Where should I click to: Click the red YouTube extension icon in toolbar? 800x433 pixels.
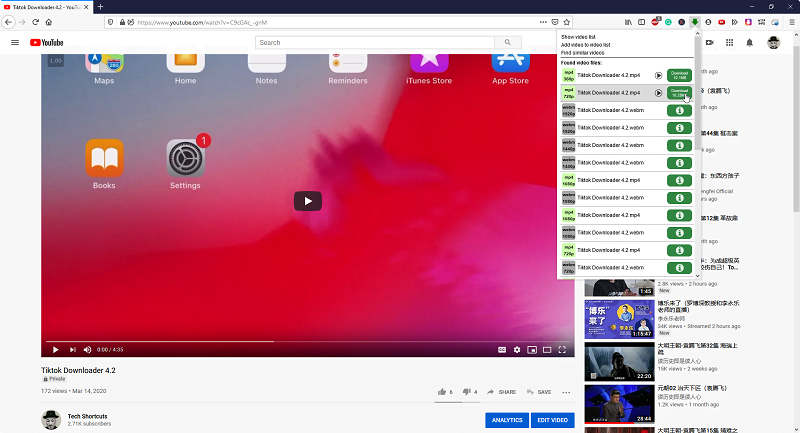tap(721, 22)
